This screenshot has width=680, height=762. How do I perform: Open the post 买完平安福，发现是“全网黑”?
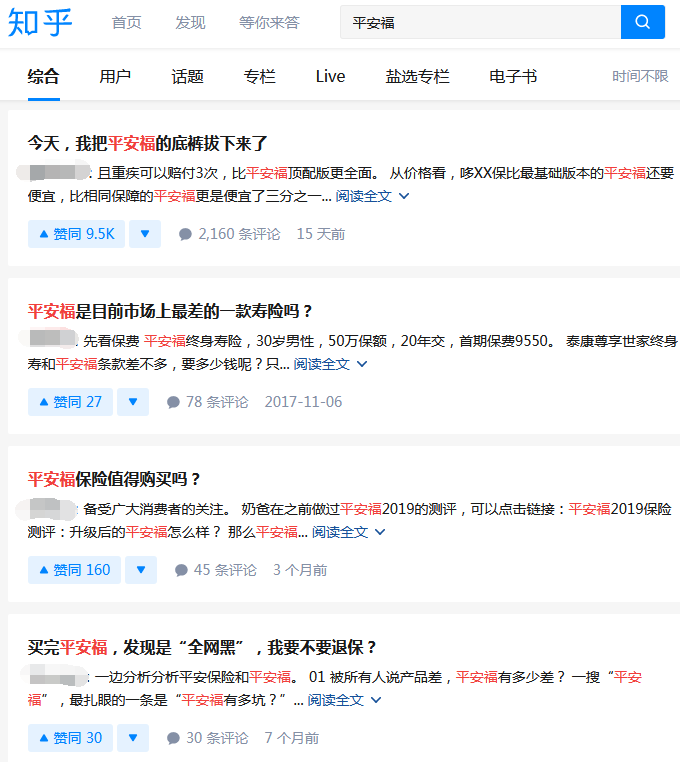(203, 648)
